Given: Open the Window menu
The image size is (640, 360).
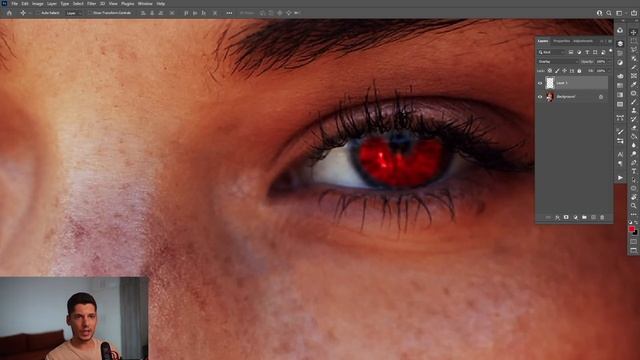Looking at the screenshot, I should click(145, 4).
